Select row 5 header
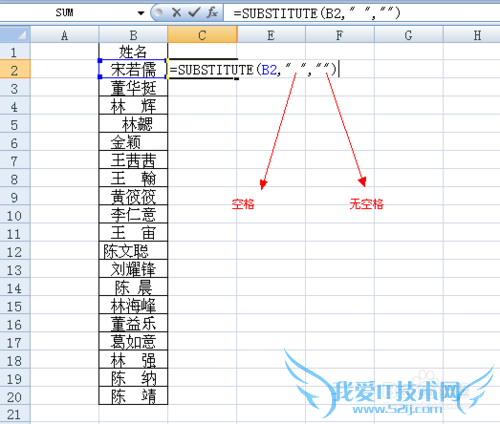 click(15, 124)
